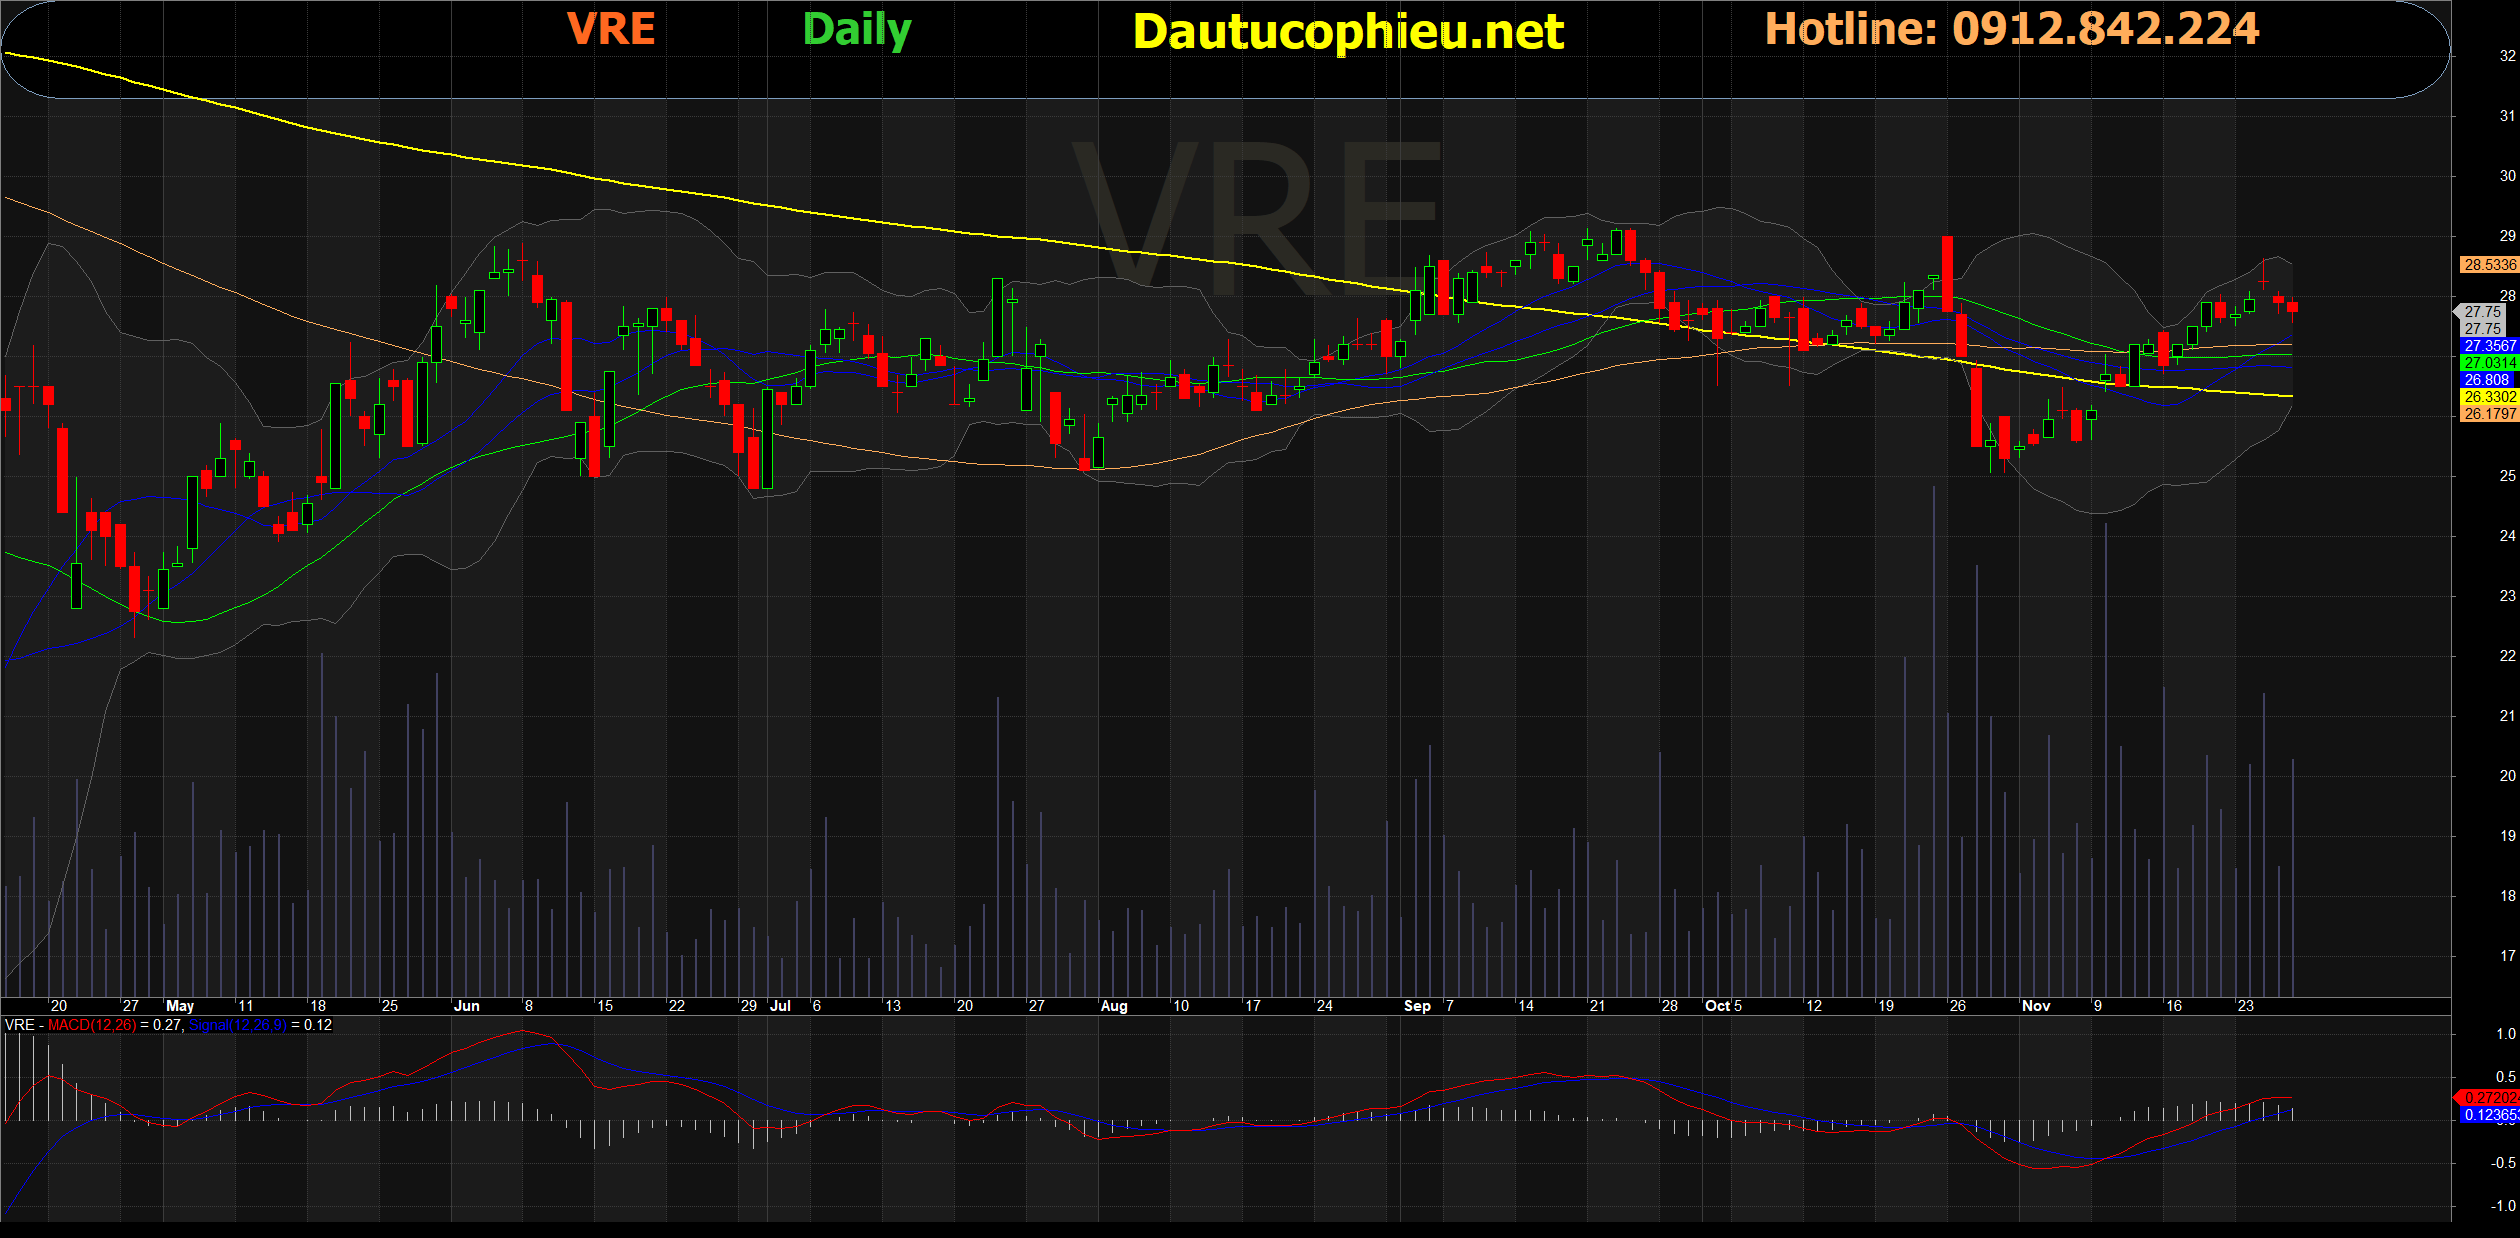This screenshot has height=1238, width=2520.
Task: Click the blue 27.3567 value tag
Action: (2488, 346)
